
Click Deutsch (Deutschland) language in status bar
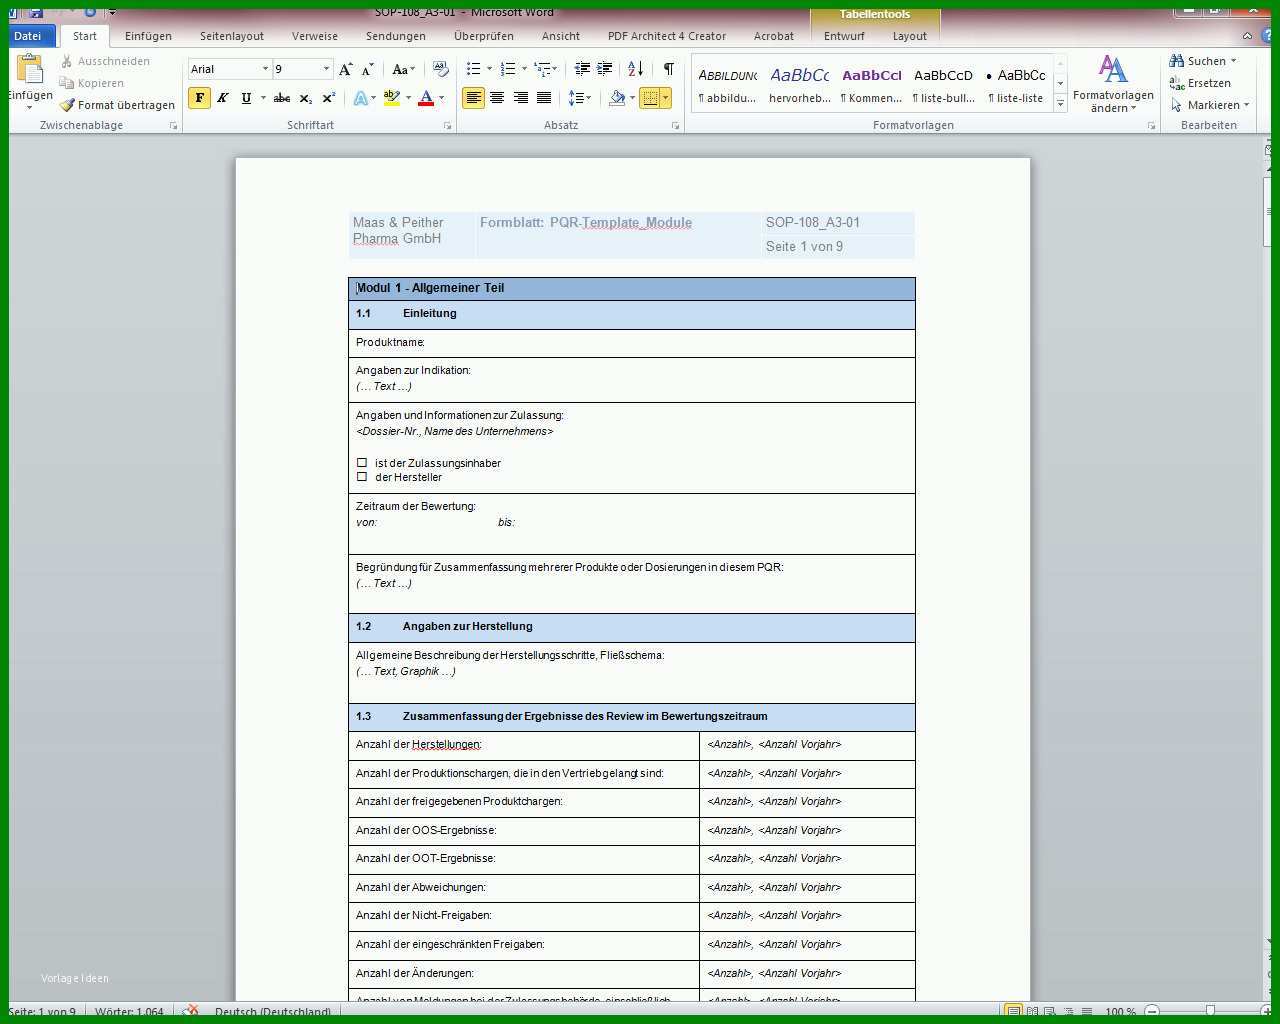pyautogui.click(x=273, y=1012)
